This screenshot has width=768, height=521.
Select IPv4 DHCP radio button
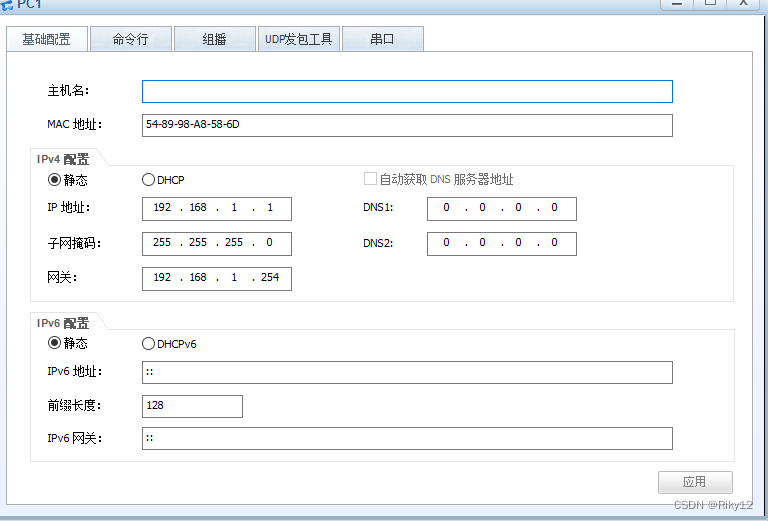pyautogui.click(x=148, y=180)
